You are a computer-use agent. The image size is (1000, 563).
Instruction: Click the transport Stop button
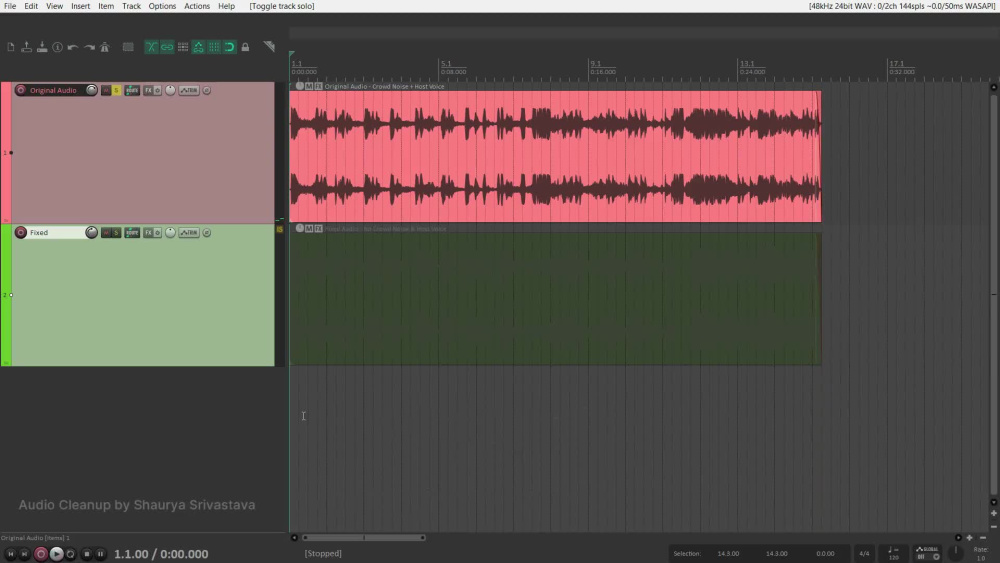pyautogui.click(x=87, y=554)
